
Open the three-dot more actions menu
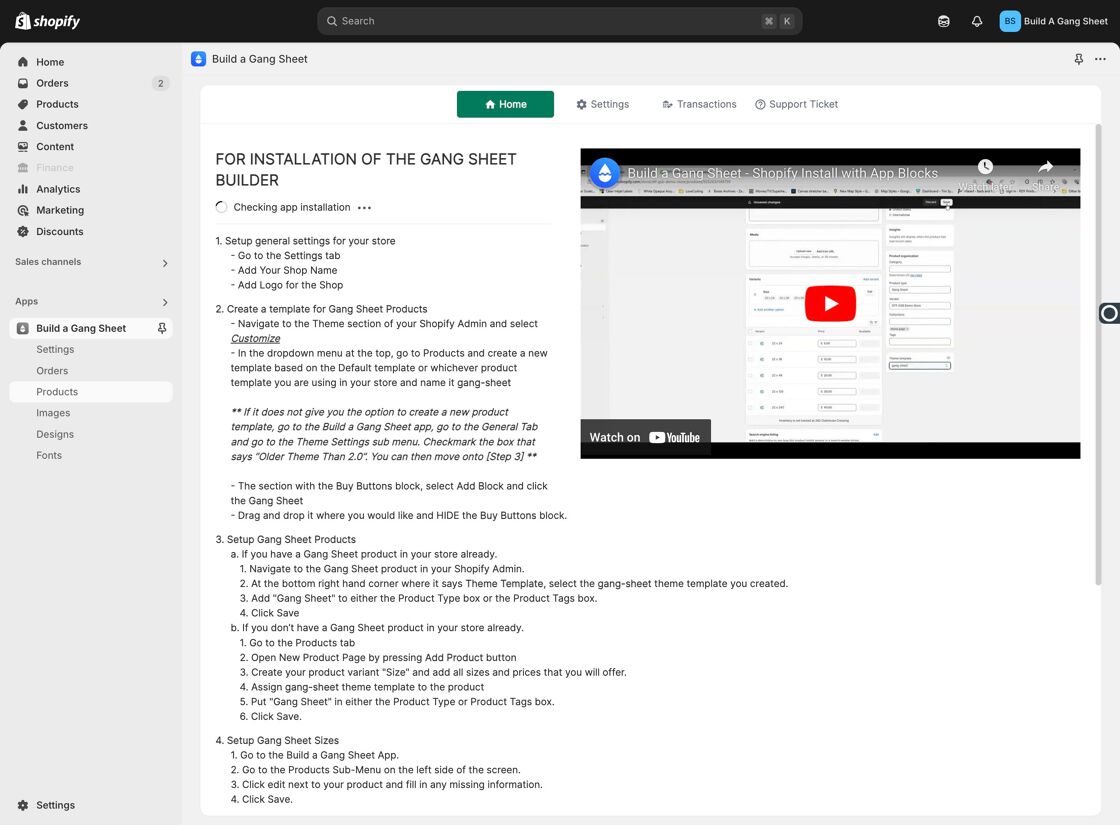tap(1100, 59)
